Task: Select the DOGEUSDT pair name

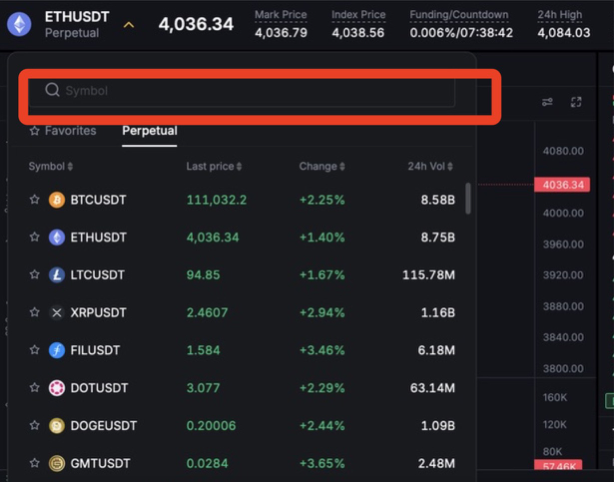Action: point(104,426)
